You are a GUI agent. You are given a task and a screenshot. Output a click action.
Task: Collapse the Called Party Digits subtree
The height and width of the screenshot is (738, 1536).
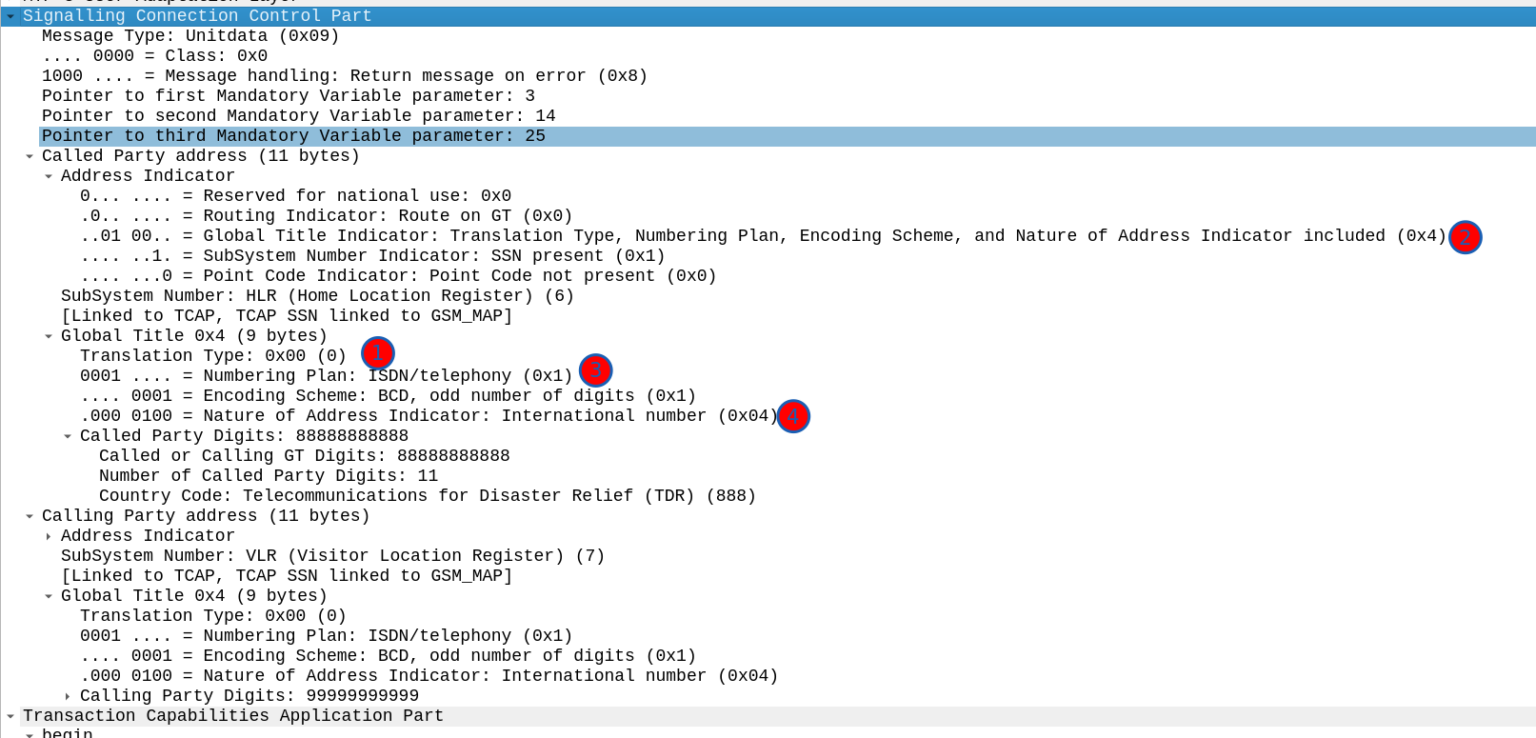pos(66,435)
